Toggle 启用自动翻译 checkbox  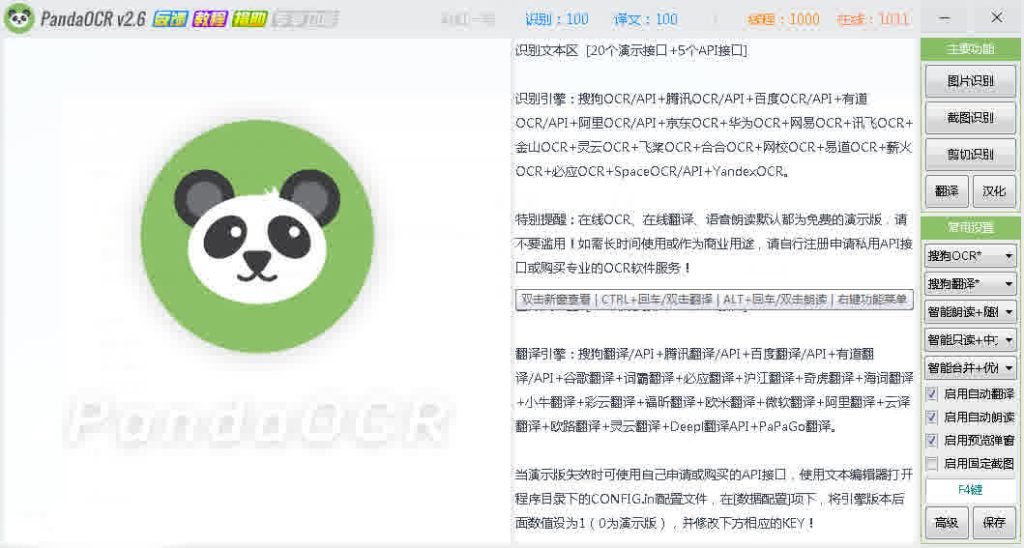(x=932, y=394)
